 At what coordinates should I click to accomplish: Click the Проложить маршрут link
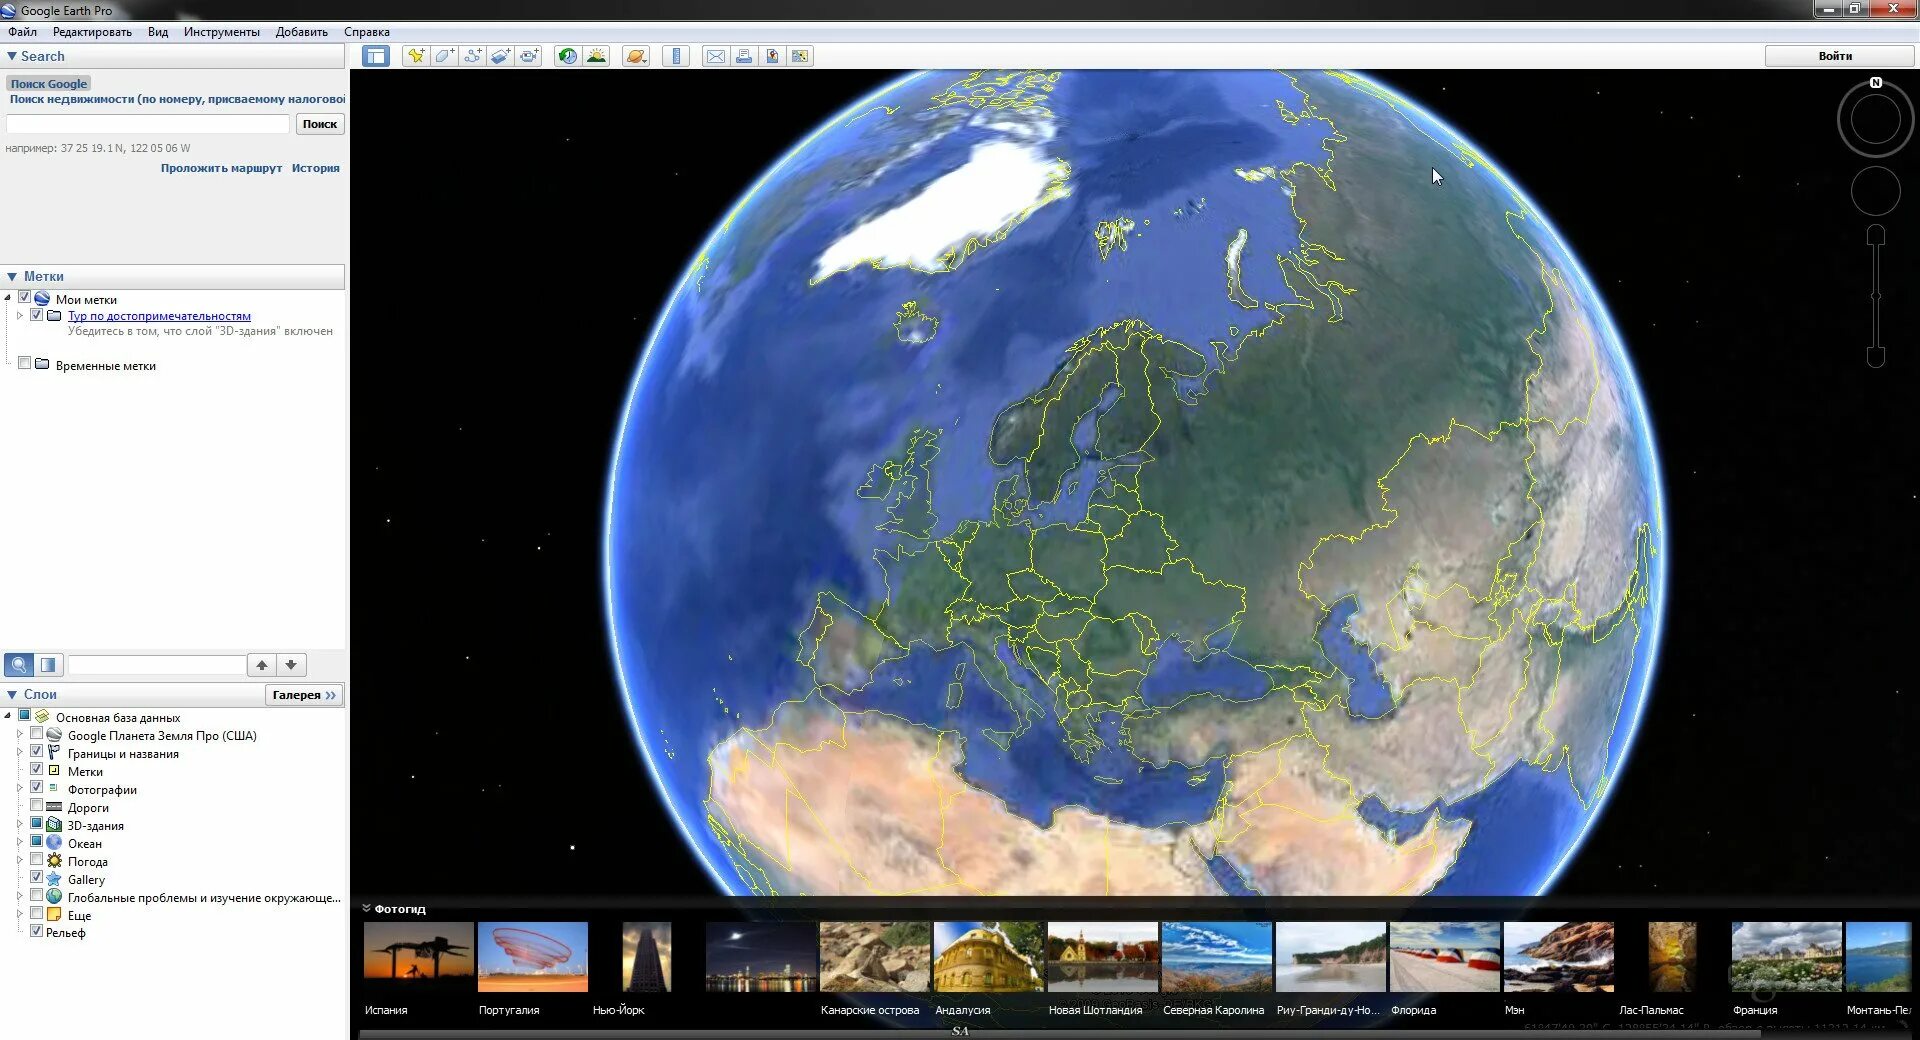tap(221, 168)
